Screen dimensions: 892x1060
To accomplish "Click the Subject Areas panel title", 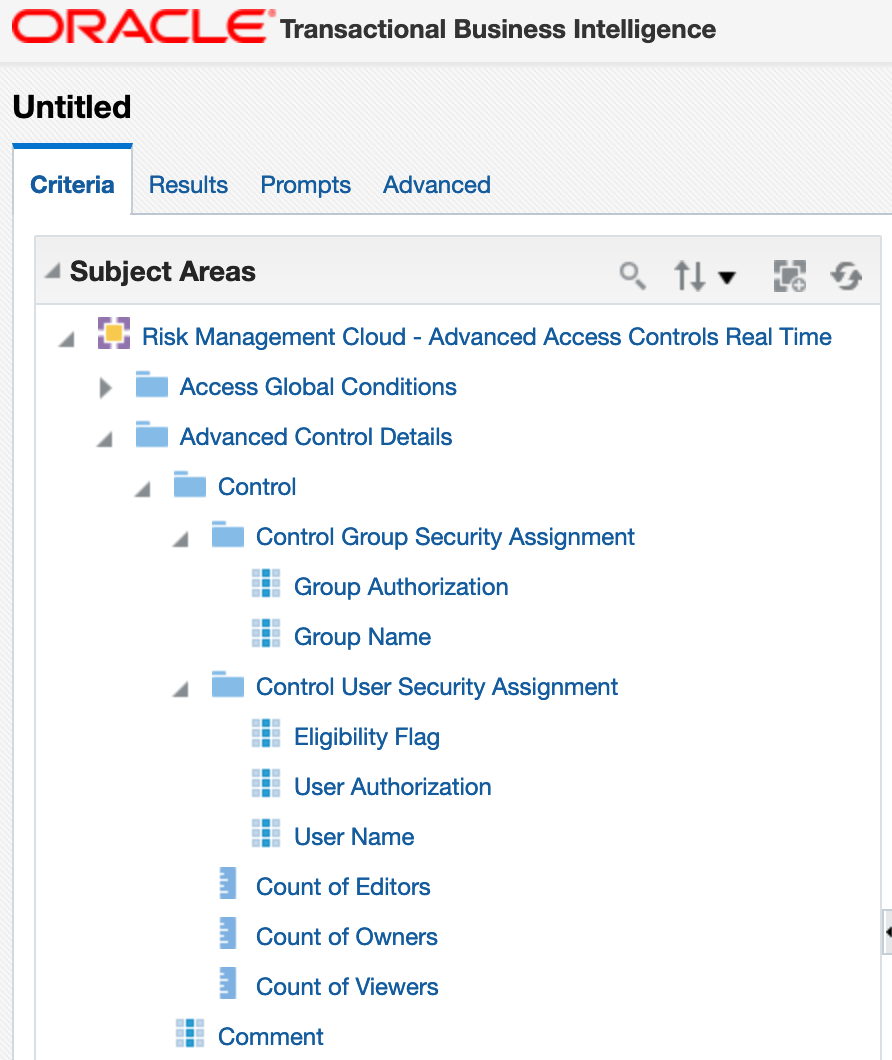I will pos(163,272).
